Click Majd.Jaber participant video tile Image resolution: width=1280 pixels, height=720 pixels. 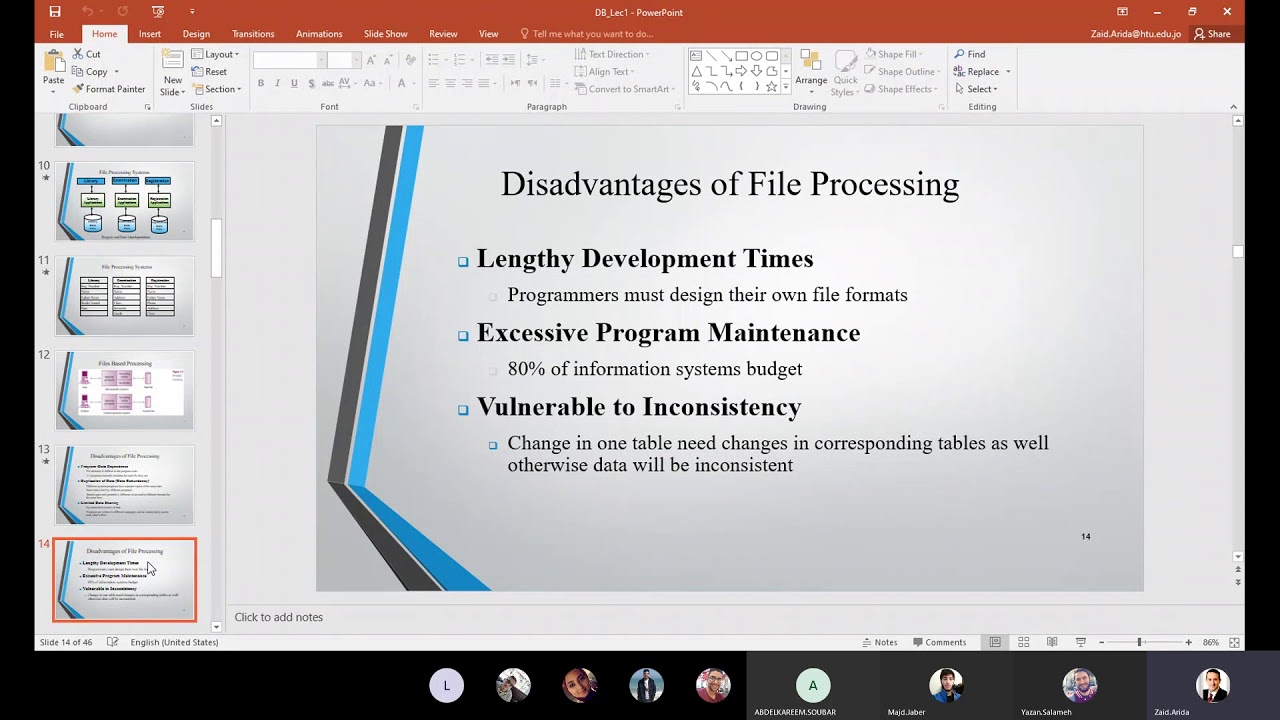coord(945,686)
